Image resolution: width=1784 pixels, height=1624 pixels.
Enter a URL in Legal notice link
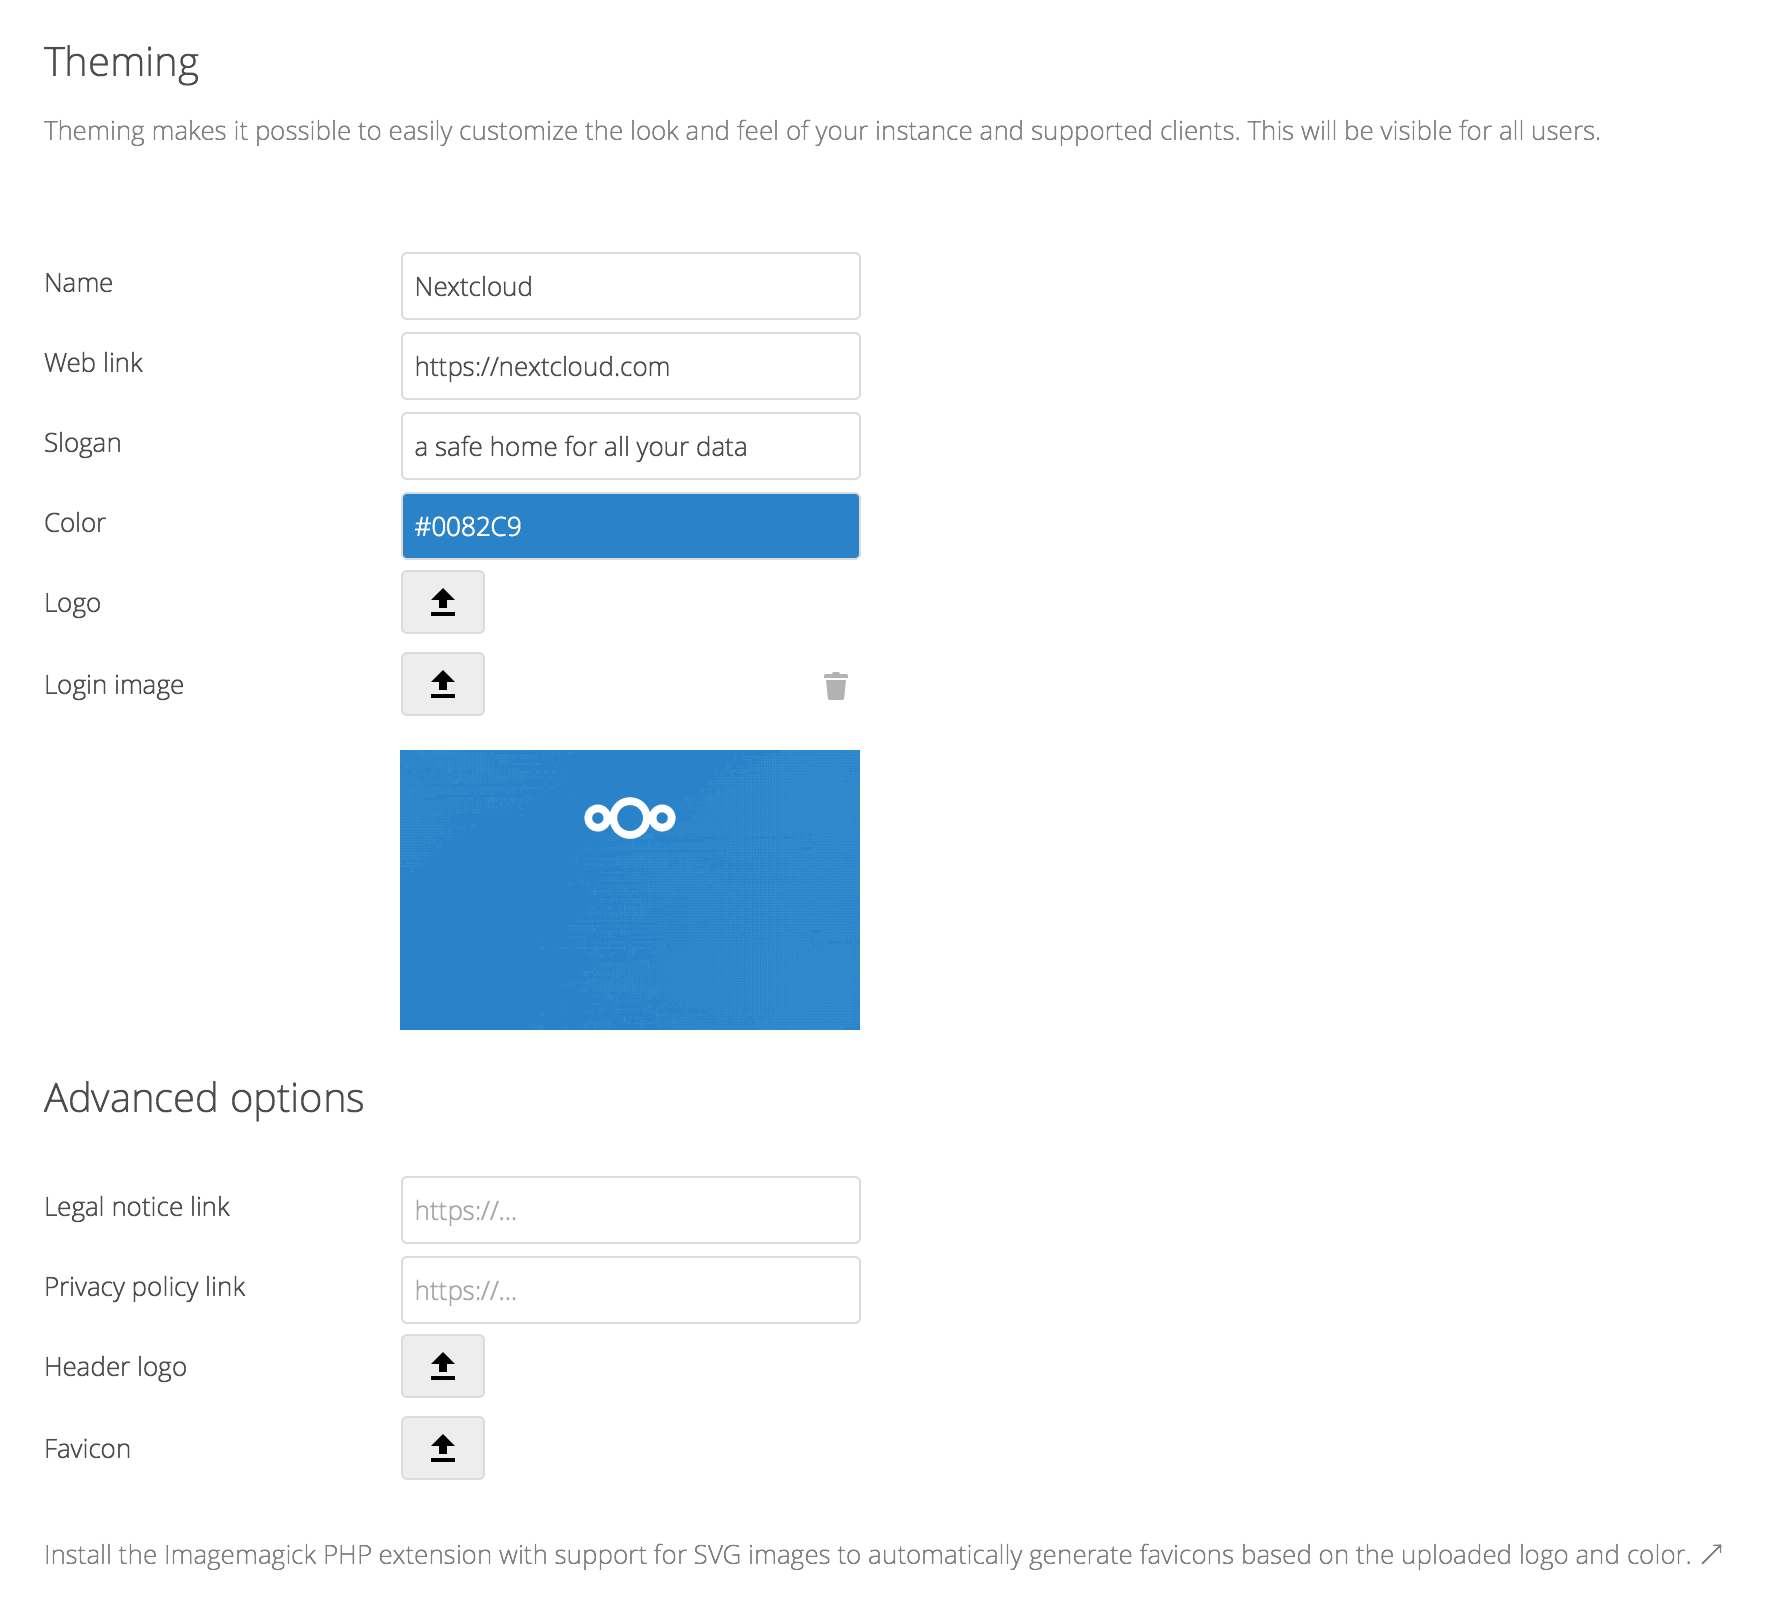[x=629, y=1210]
